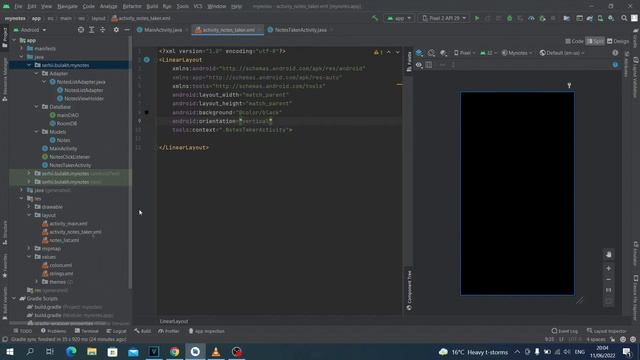
Task: Toggle the Project tool window on left edge
Action: (4, 38)
